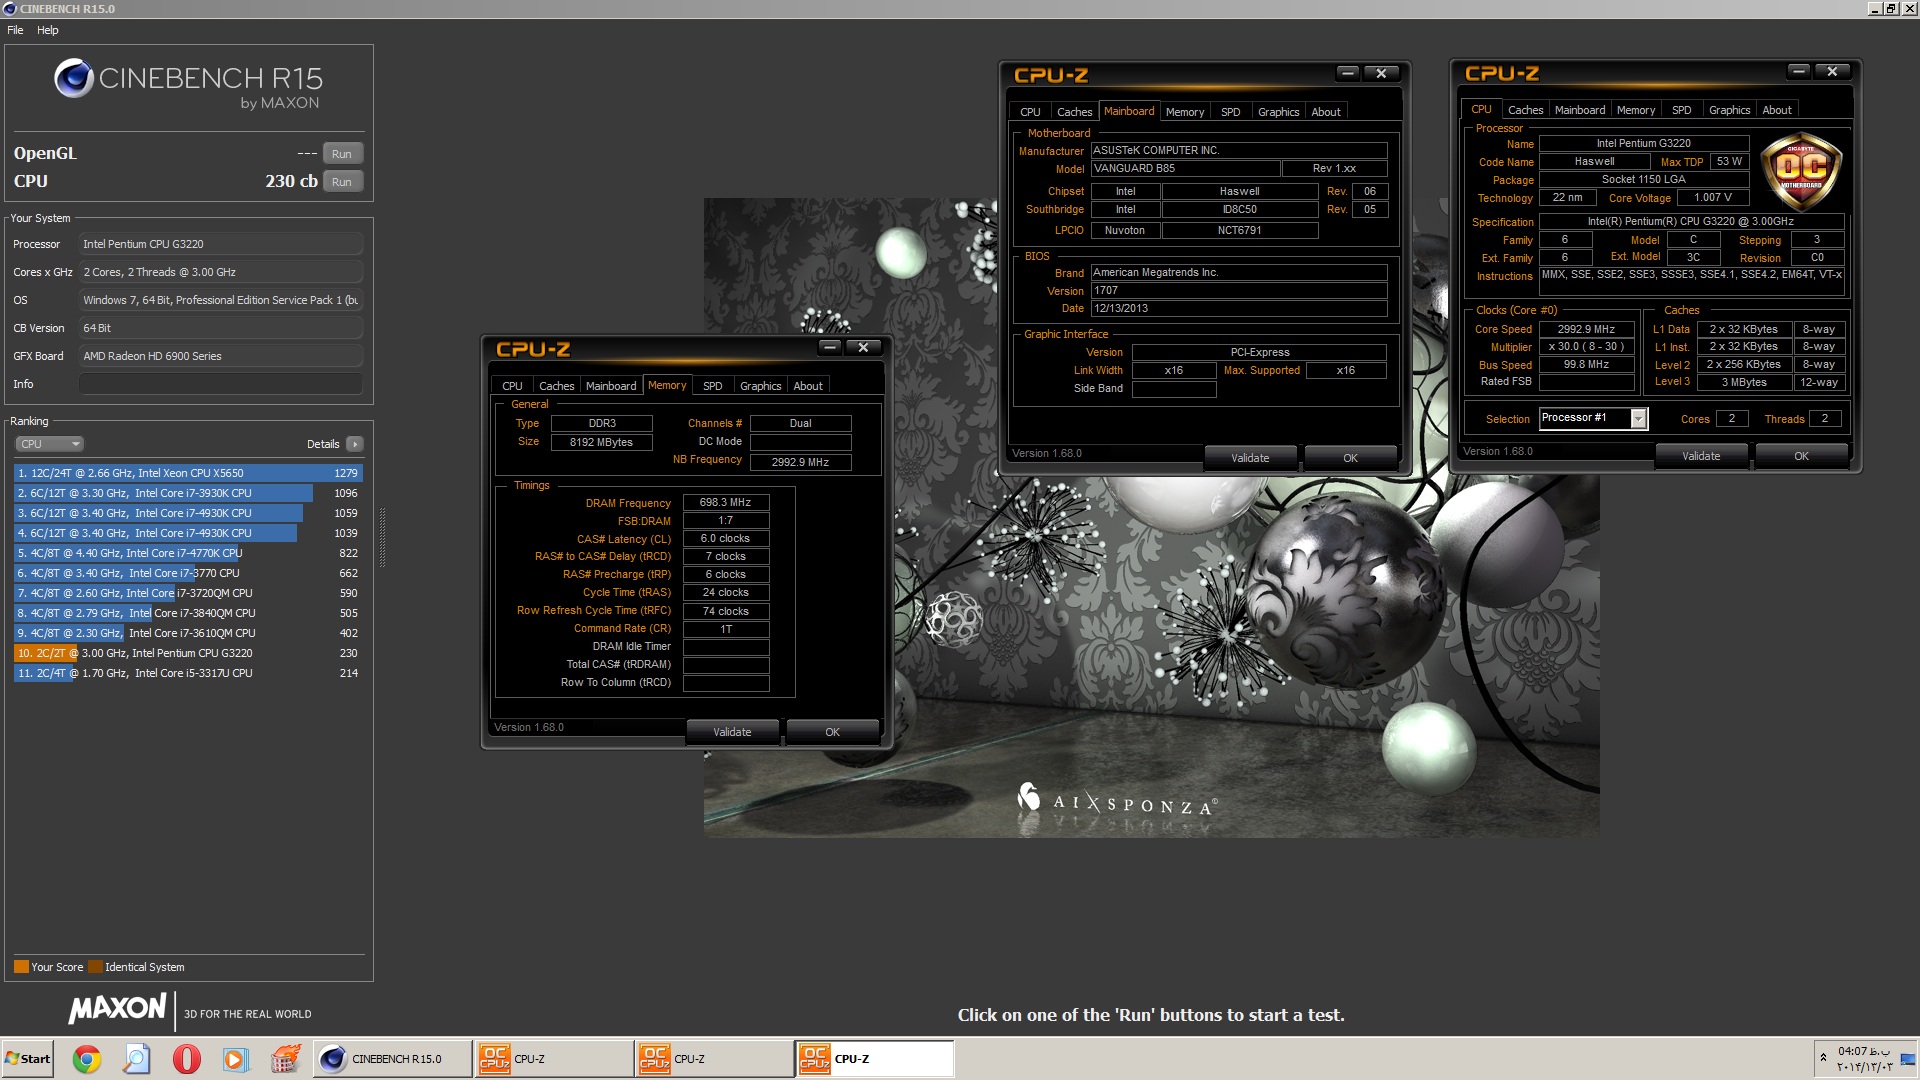Launch Opera browser from the taskbar

(x=187, y=1059)
